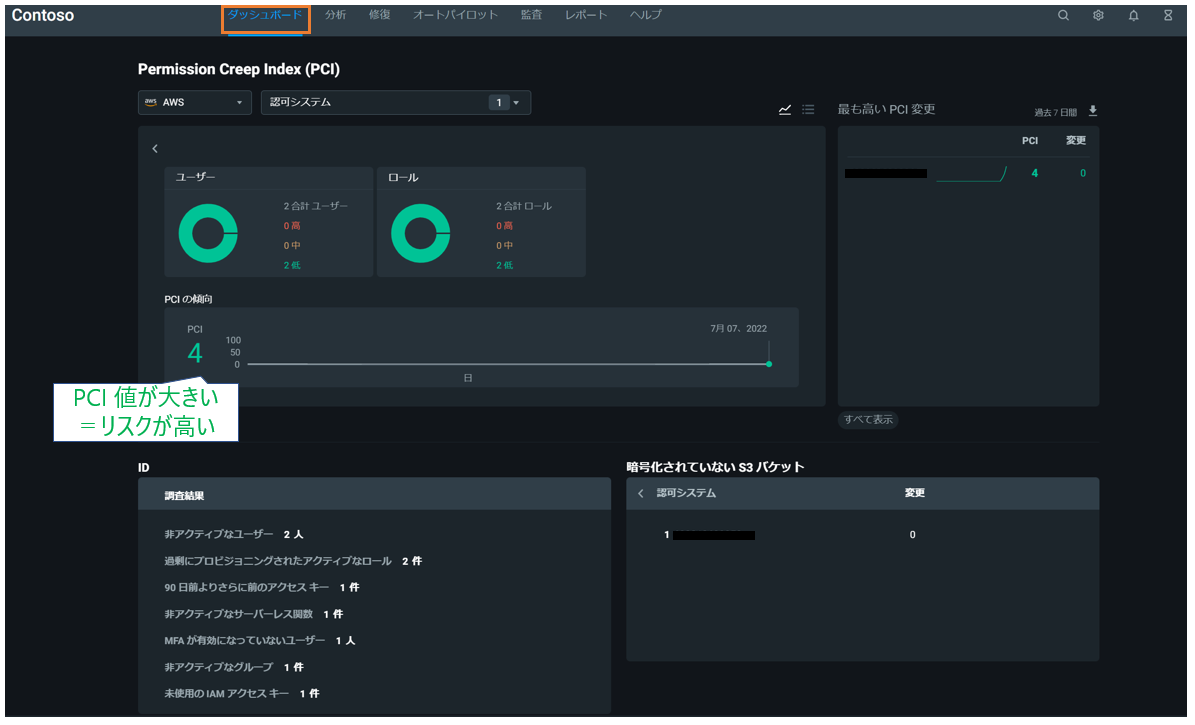Viewport: 1195px width, 725px height.
Task: Click '2 合計 ロール' text
Action: 524,206
